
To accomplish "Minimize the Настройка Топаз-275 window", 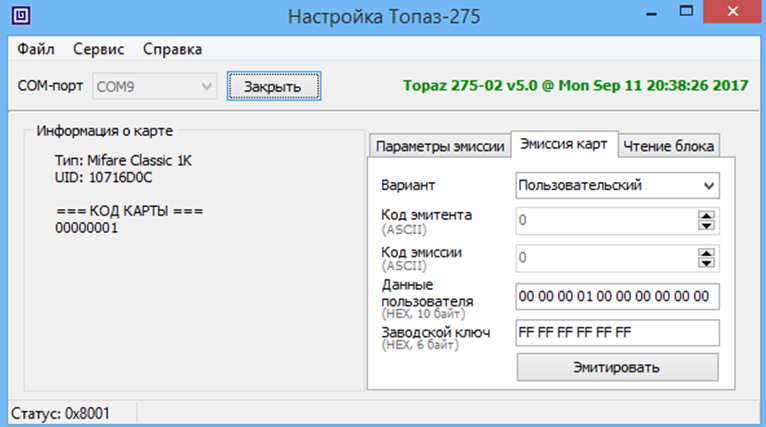I will [651, 13].
